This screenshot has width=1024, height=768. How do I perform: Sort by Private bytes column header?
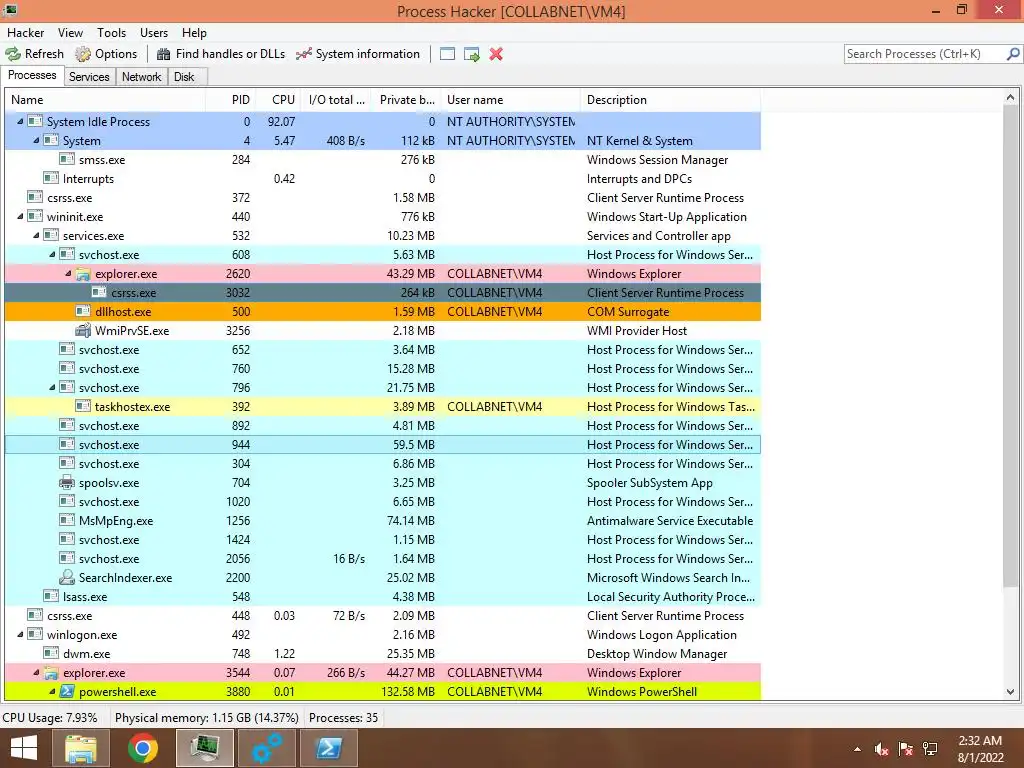(404, 100)
